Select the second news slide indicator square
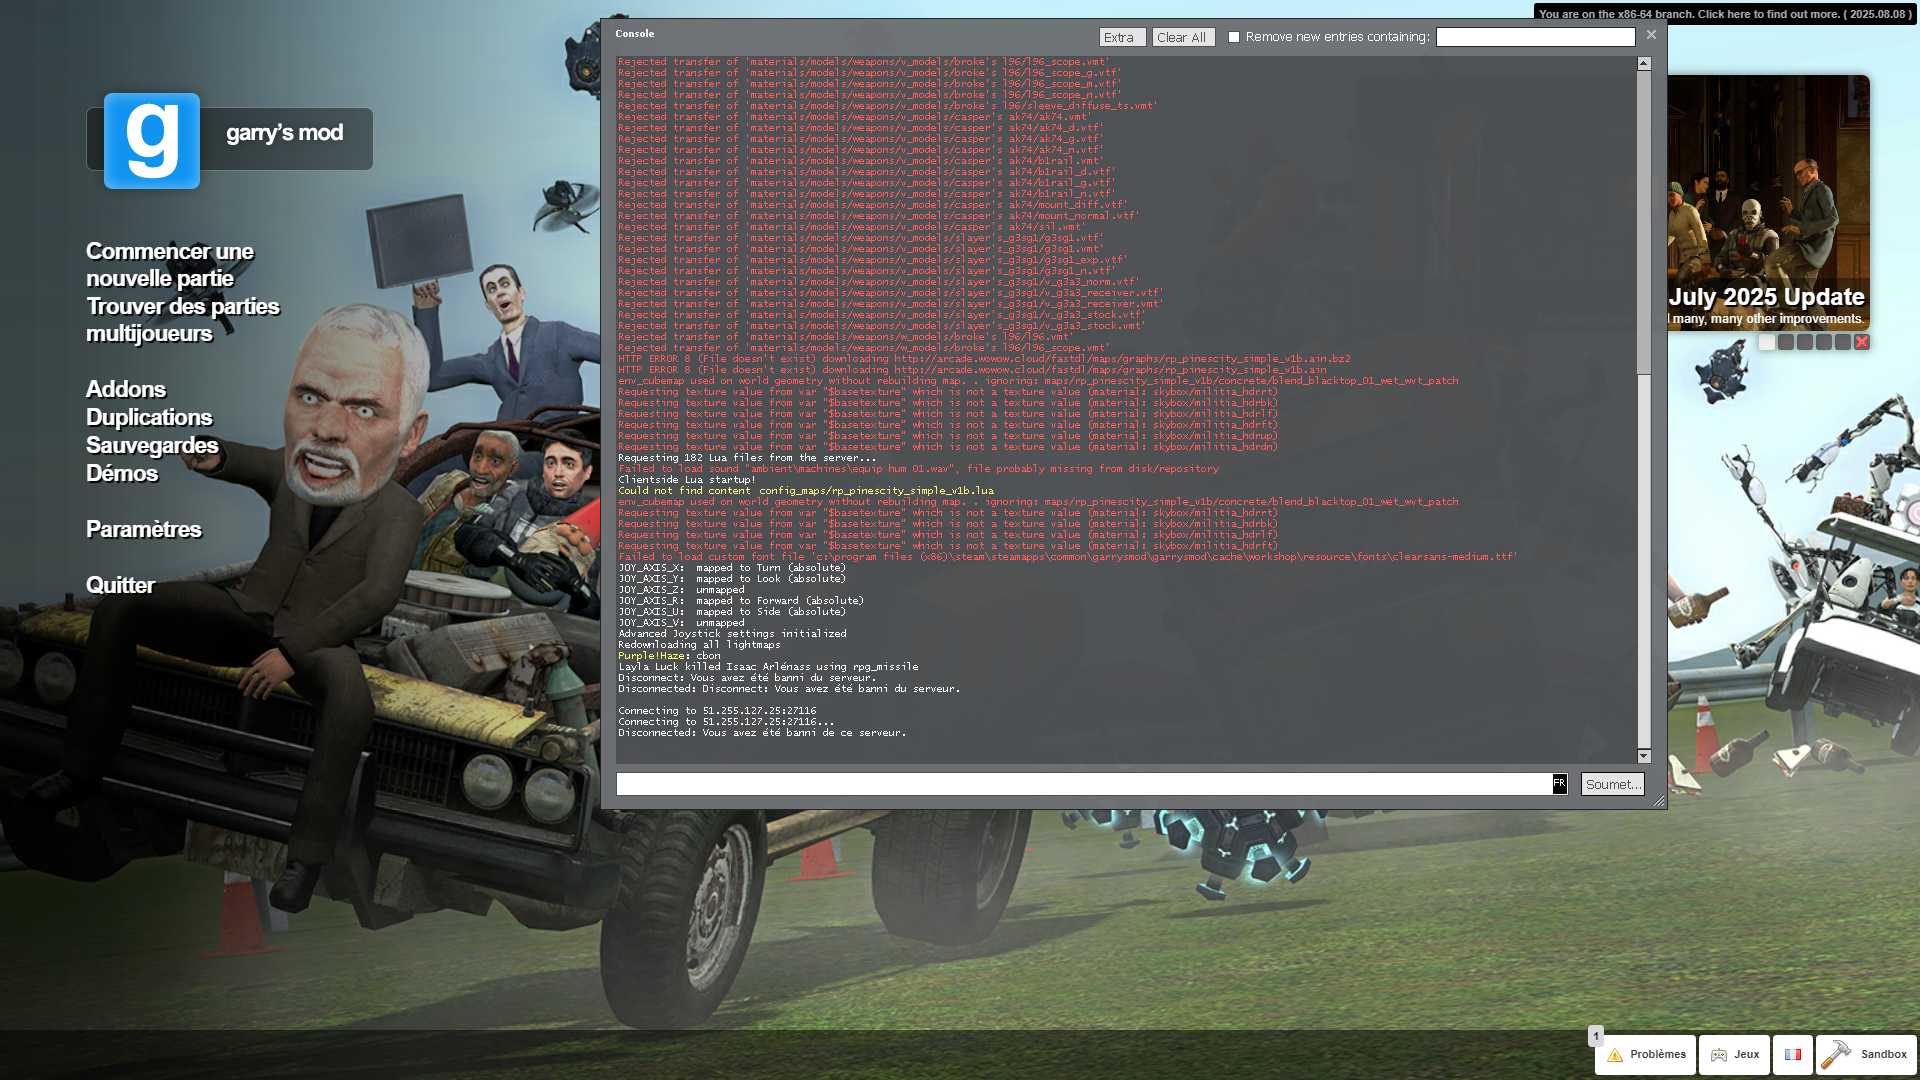1920x1080 pixels. [x=1786, y=342]
